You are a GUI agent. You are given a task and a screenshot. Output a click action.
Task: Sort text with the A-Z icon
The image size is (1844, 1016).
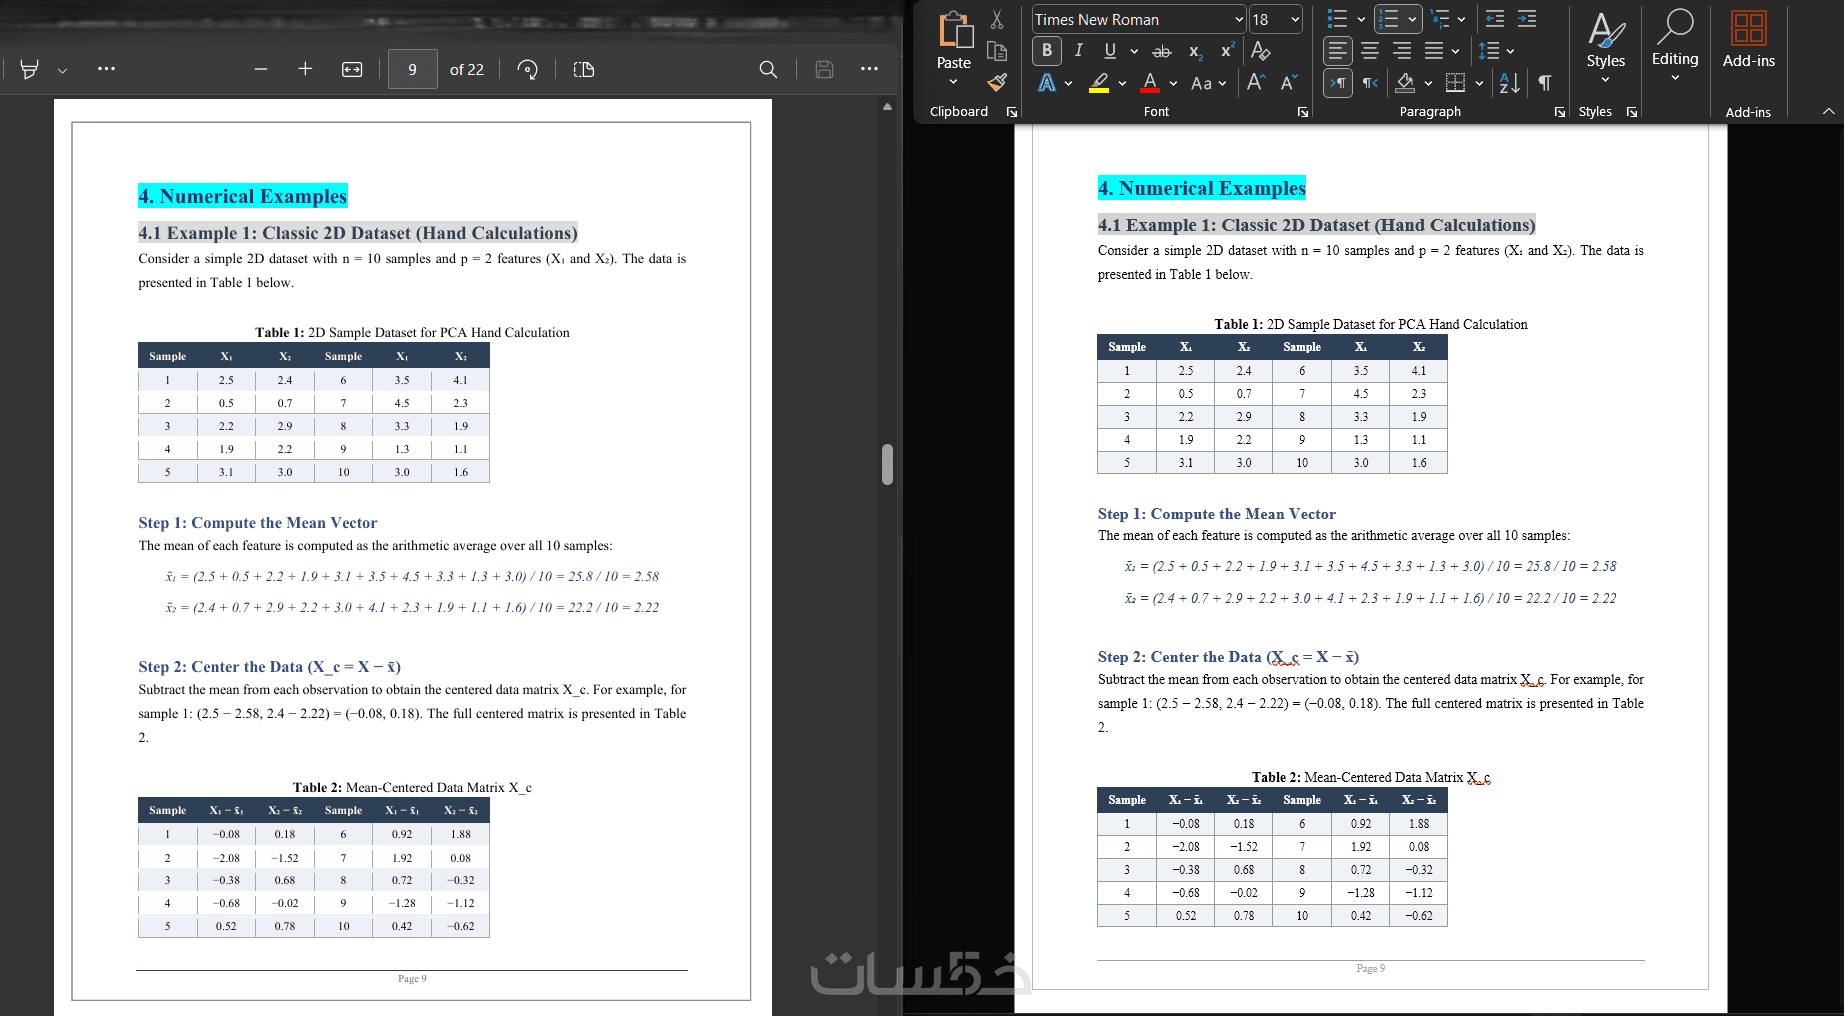(1510, 83)
